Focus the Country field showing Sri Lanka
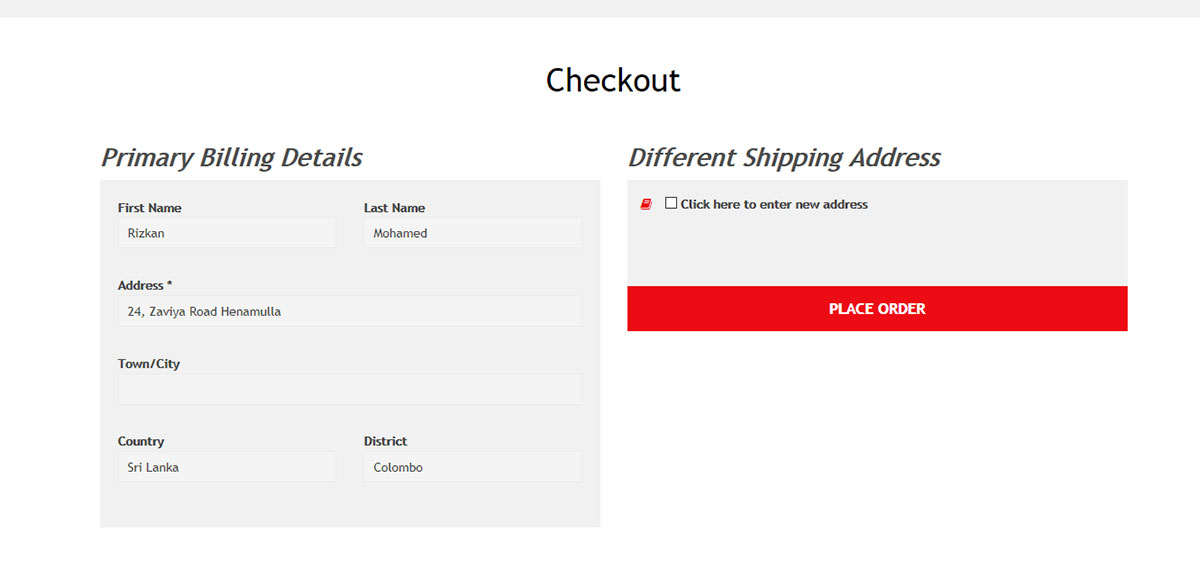Image resolution: width=1200 pixels, height=573 pixels. click(x=227, y=467)
